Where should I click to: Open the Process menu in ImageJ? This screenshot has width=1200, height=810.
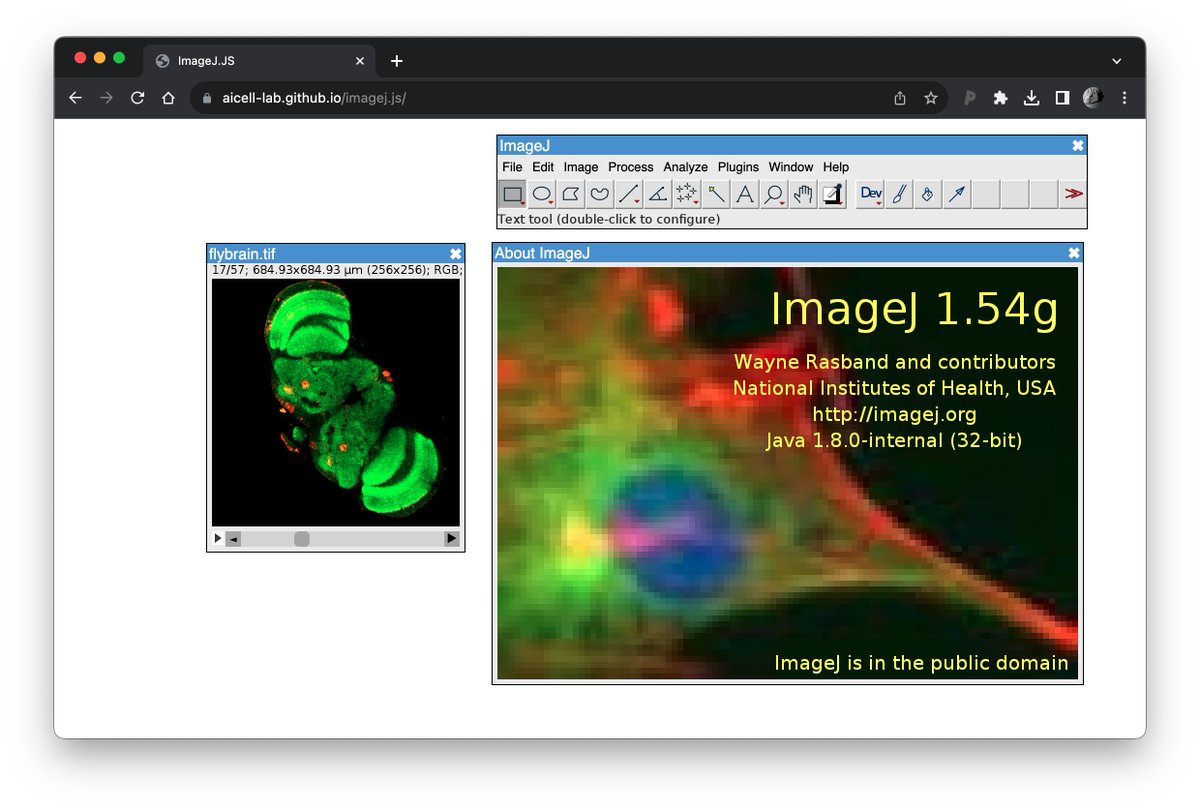coord(631,167)
